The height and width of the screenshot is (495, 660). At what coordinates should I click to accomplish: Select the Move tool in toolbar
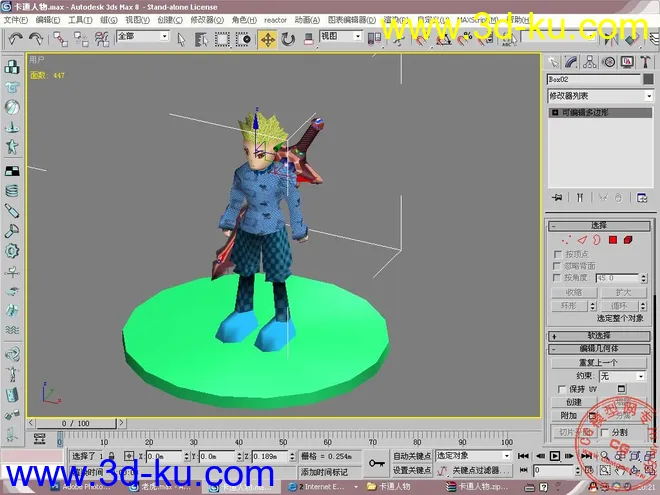(x=267, y=38)
